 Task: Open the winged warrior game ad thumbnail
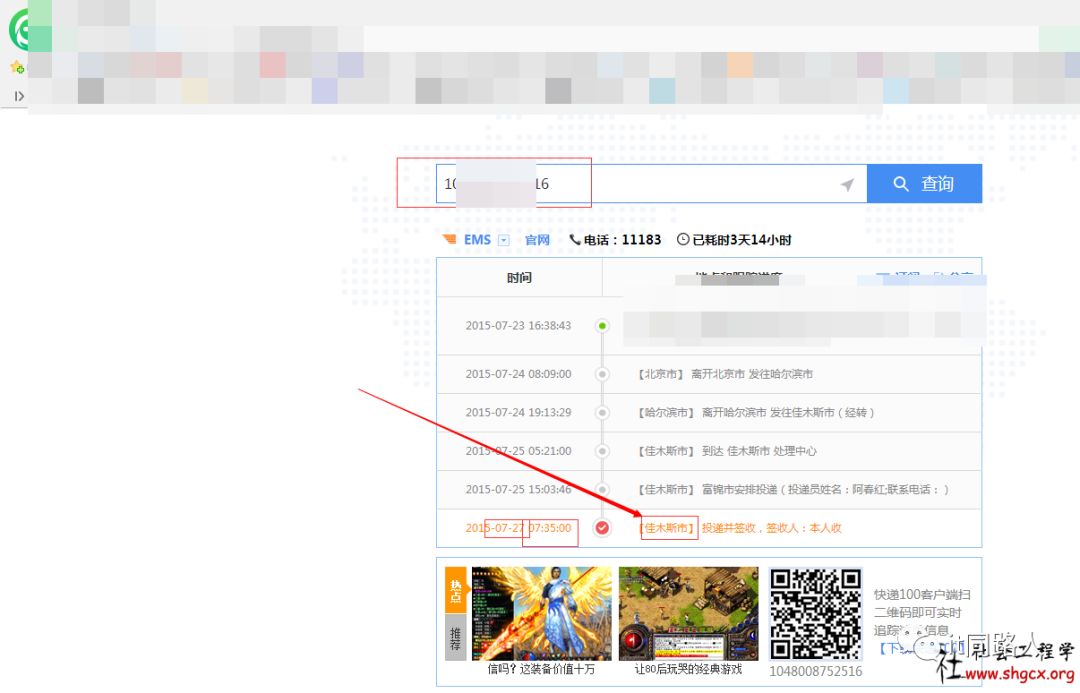pyautogui.click(x=541, y=613)
